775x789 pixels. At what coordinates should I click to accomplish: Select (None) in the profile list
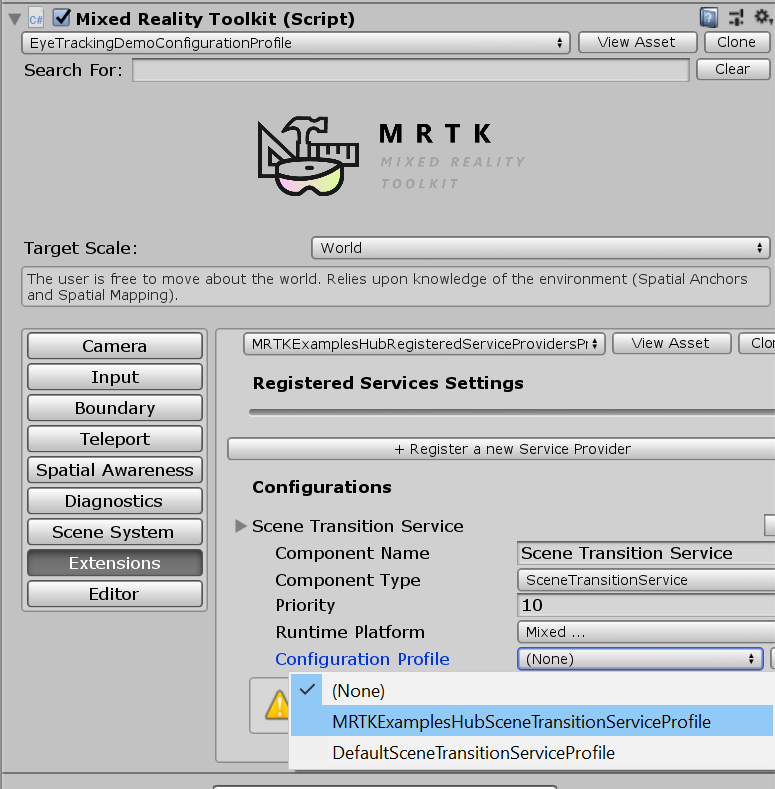(532, 690)
